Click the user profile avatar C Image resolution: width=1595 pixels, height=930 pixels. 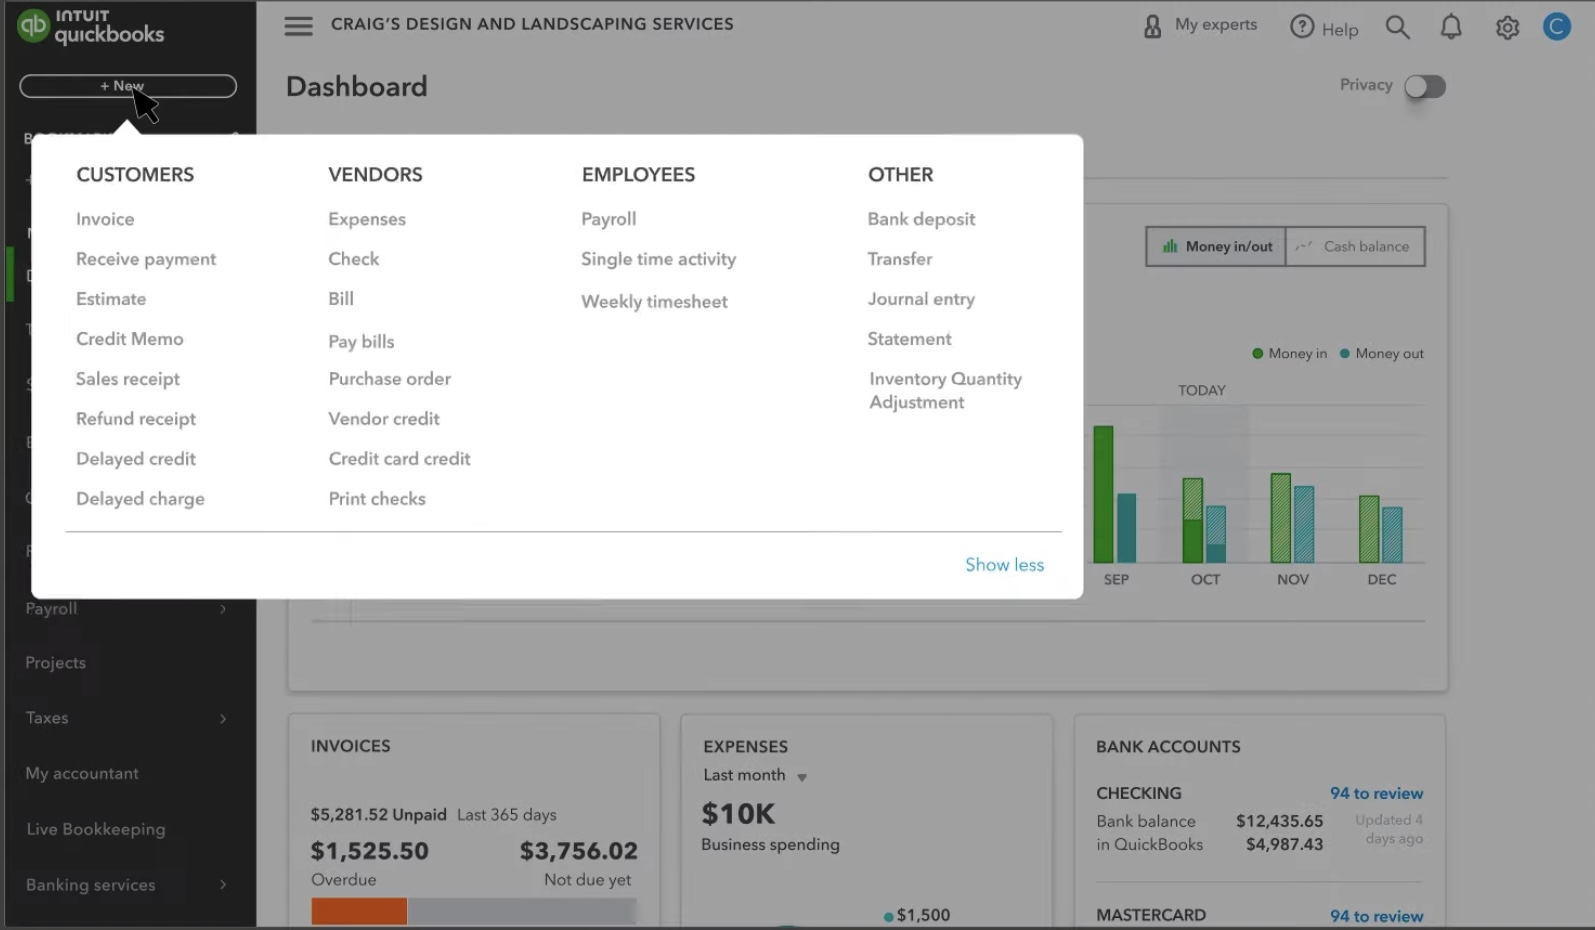[x=1556, y=27]
